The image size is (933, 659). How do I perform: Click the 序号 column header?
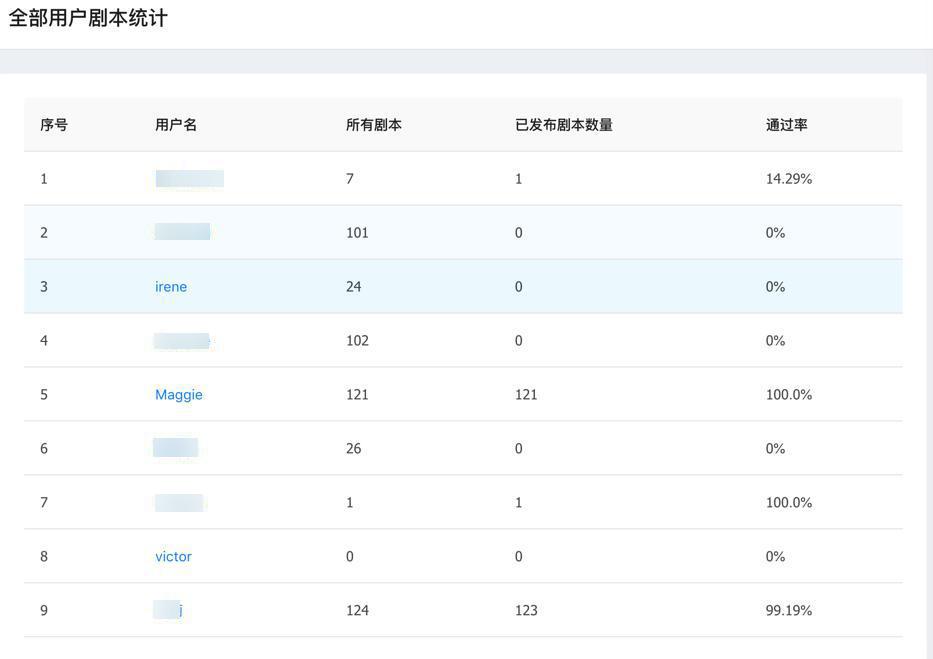coord(54,125)
